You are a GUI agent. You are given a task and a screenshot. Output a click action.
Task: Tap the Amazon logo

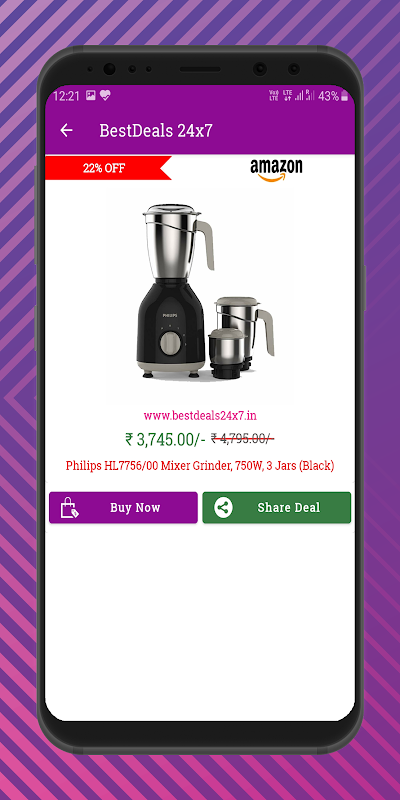point(276,170)
